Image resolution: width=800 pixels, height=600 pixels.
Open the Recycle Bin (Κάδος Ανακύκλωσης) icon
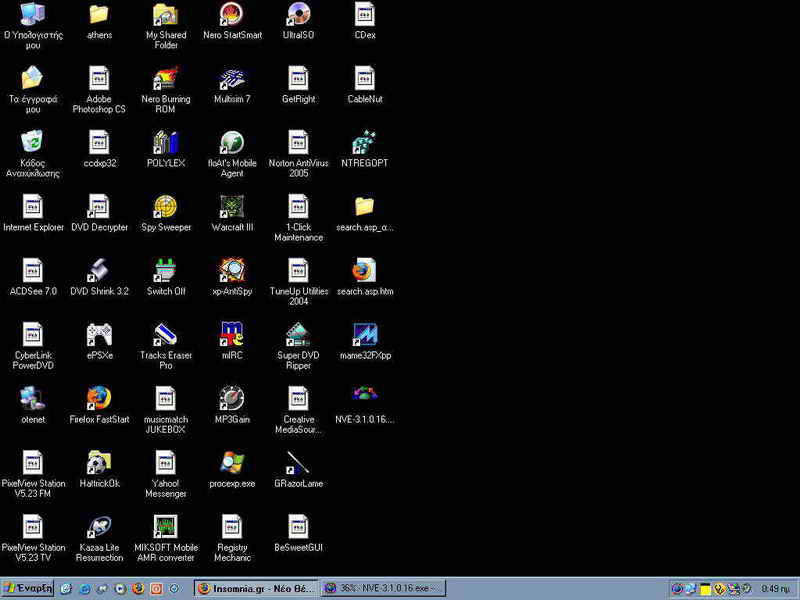[32, 143]
